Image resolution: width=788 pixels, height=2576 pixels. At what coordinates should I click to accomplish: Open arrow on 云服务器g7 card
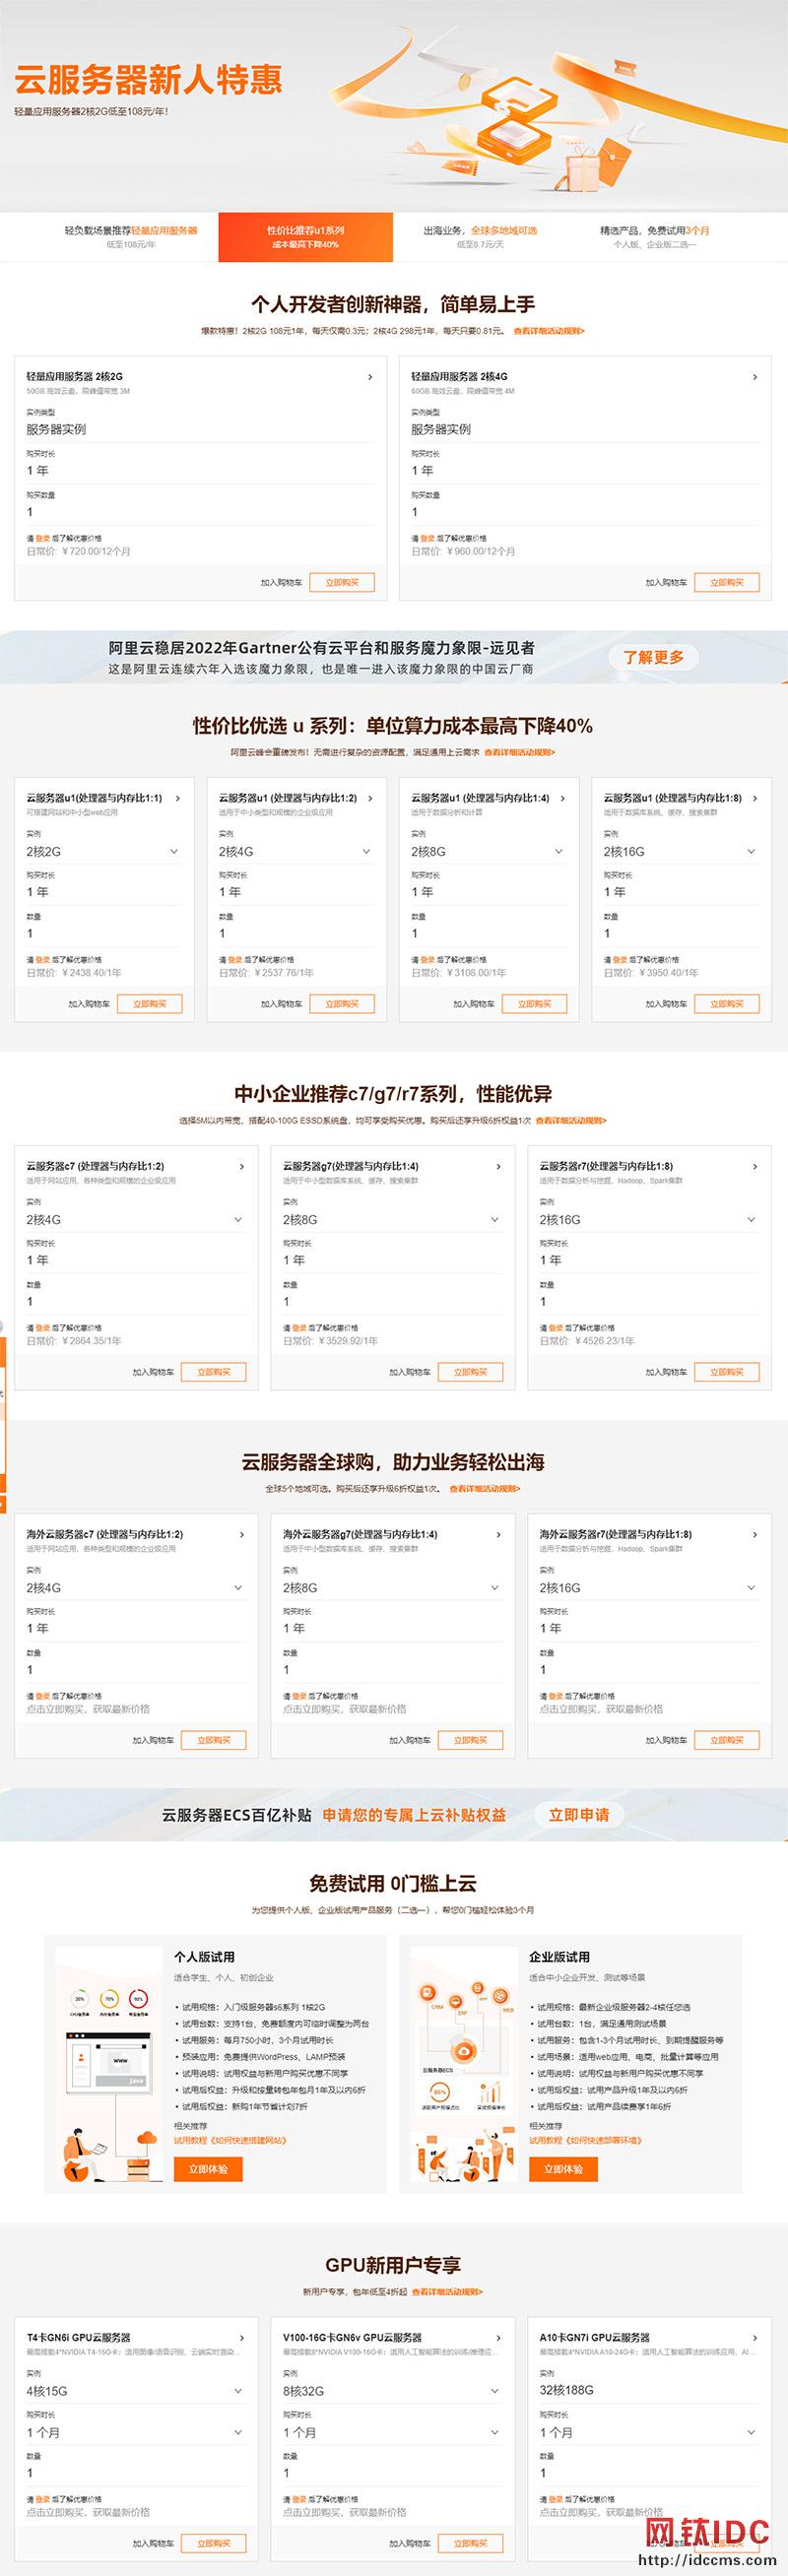(x=498, y=1166)
